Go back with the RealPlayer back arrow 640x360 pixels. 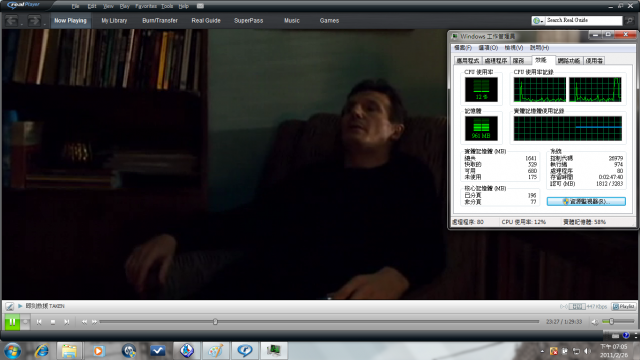point(11,20)
